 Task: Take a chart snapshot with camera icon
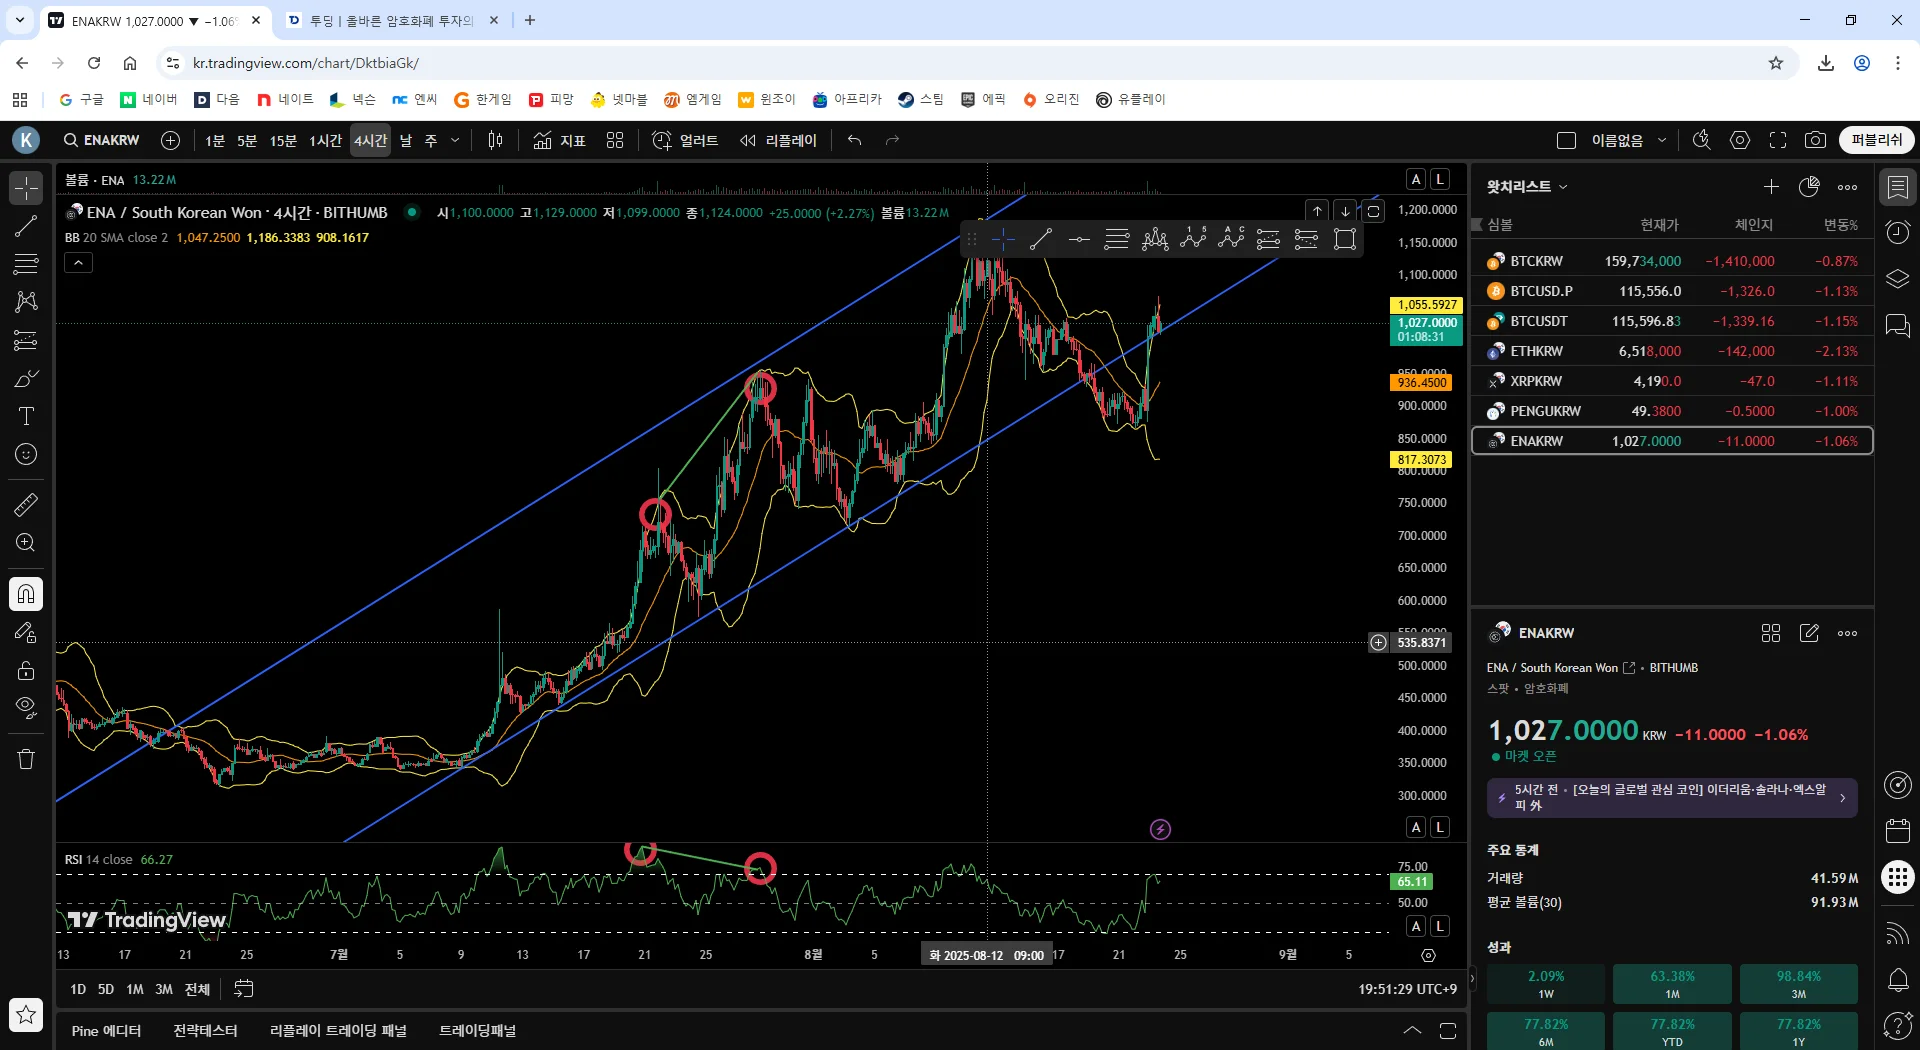1815,141
